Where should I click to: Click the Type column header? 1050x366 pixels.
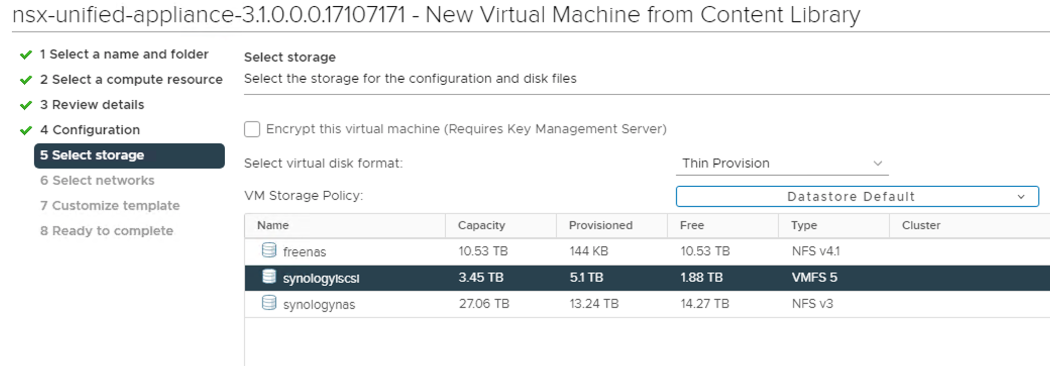[x=834, y=225]
